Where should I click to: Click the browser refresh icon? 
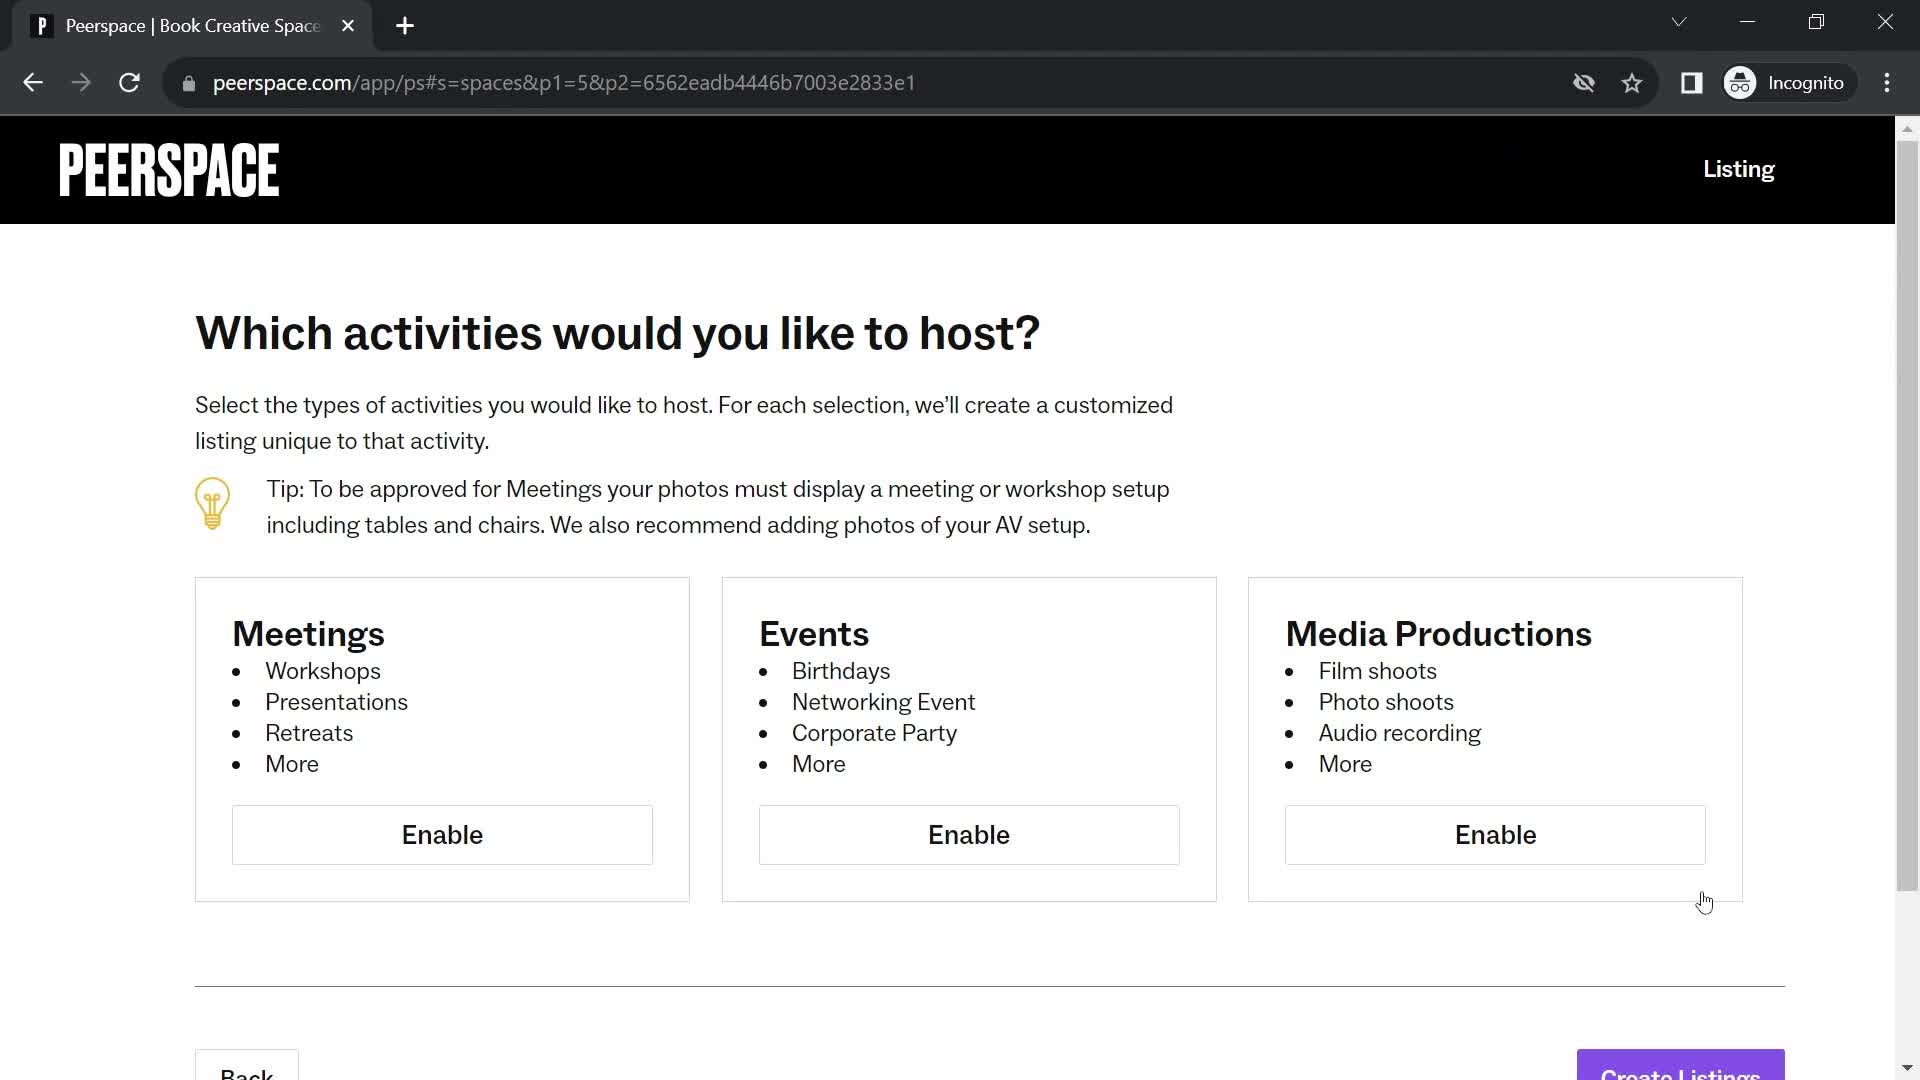click(x=129, y=82)
